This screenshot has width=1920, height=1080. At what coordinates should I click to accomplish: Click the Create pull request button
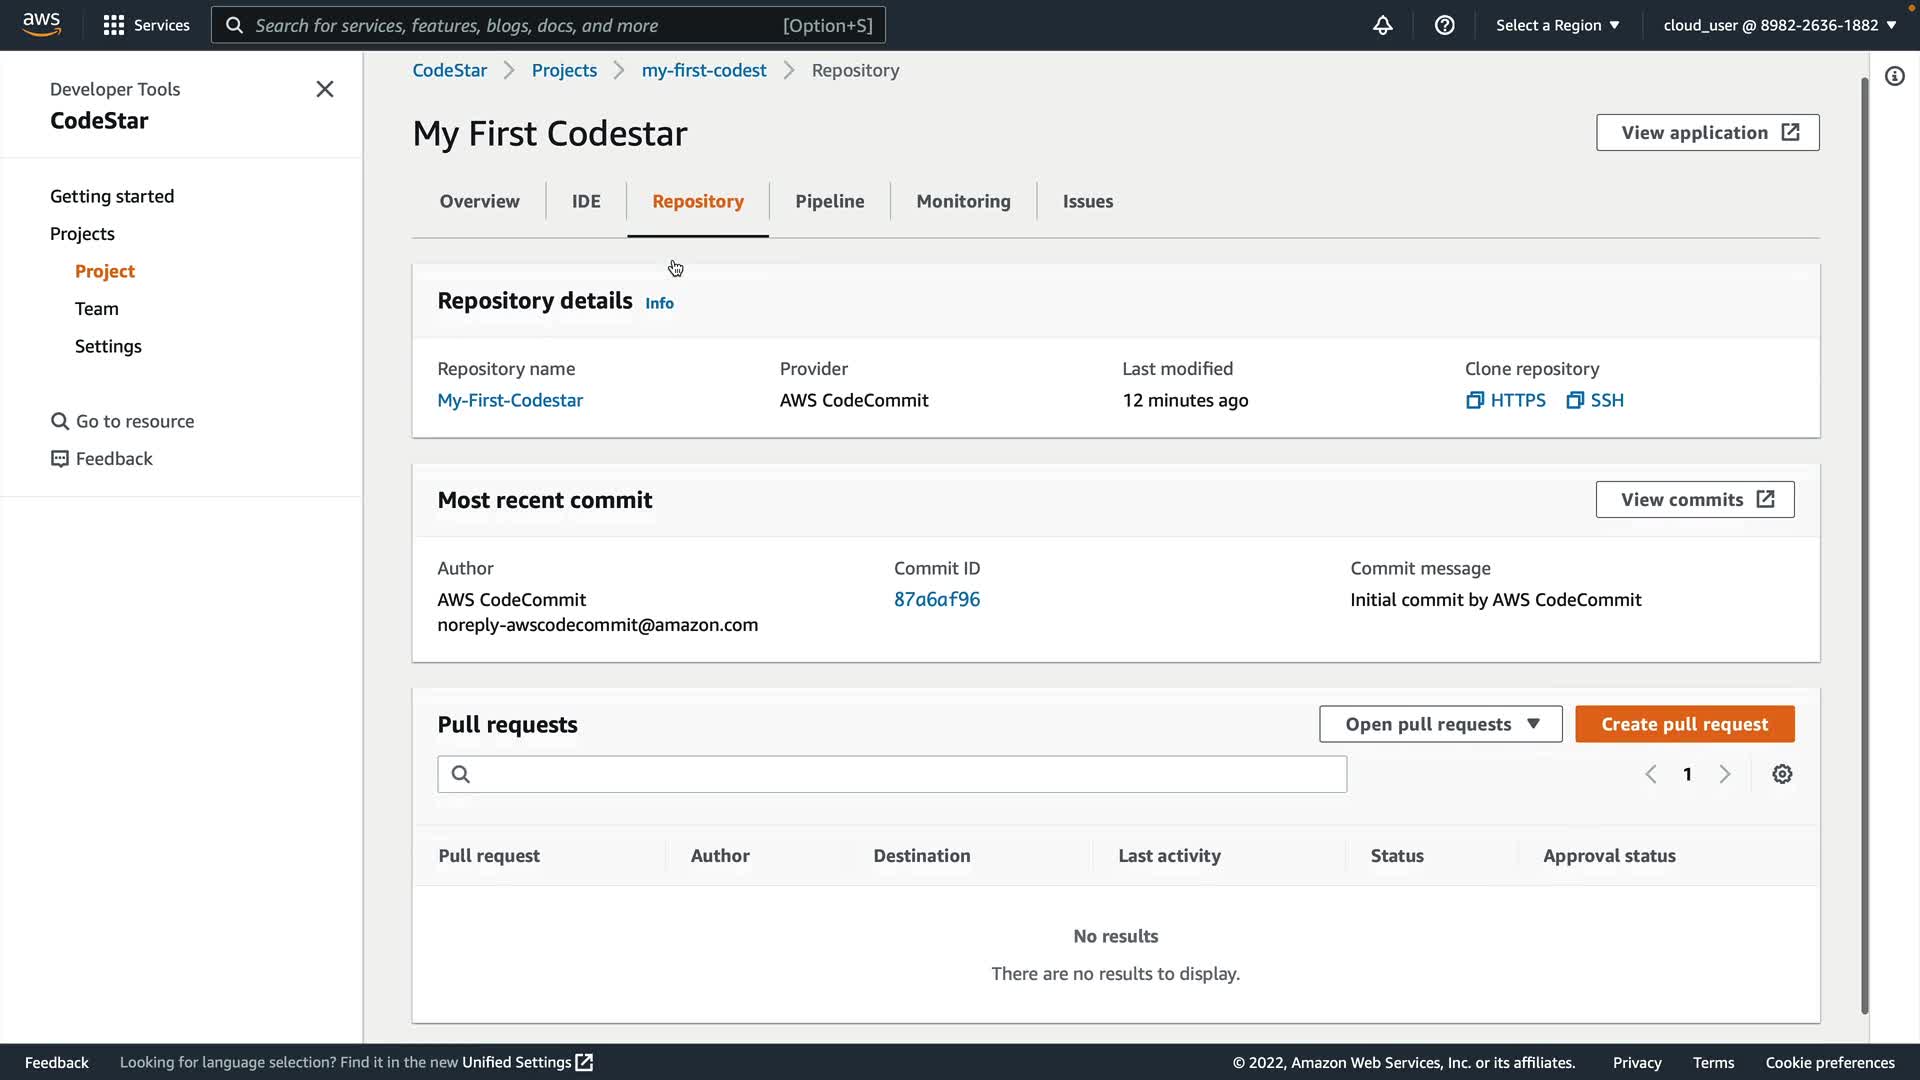click(1684, 724)
